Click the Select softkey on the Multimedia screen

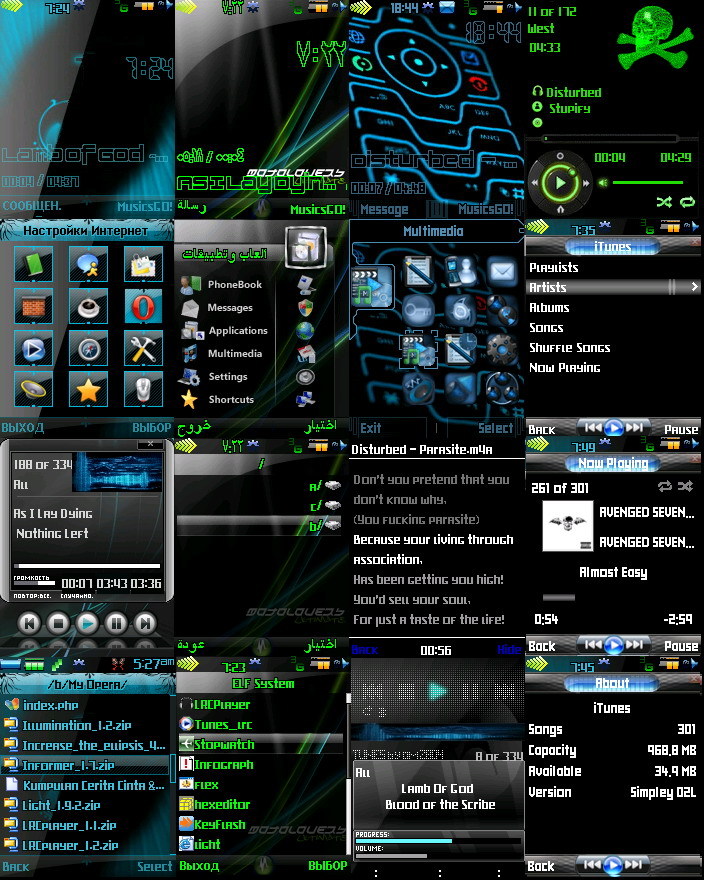[x=495, y=428]
